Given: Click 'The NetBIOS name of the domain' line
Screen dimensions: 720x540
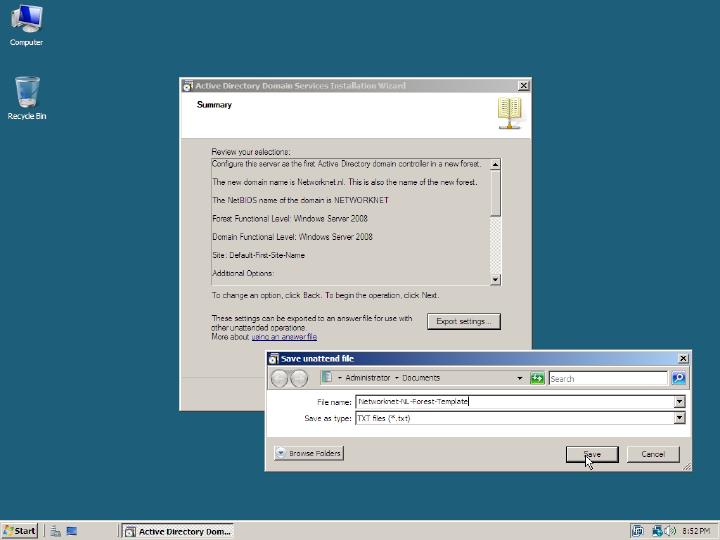Looking at the screenshot, I should tap(300, 200).
